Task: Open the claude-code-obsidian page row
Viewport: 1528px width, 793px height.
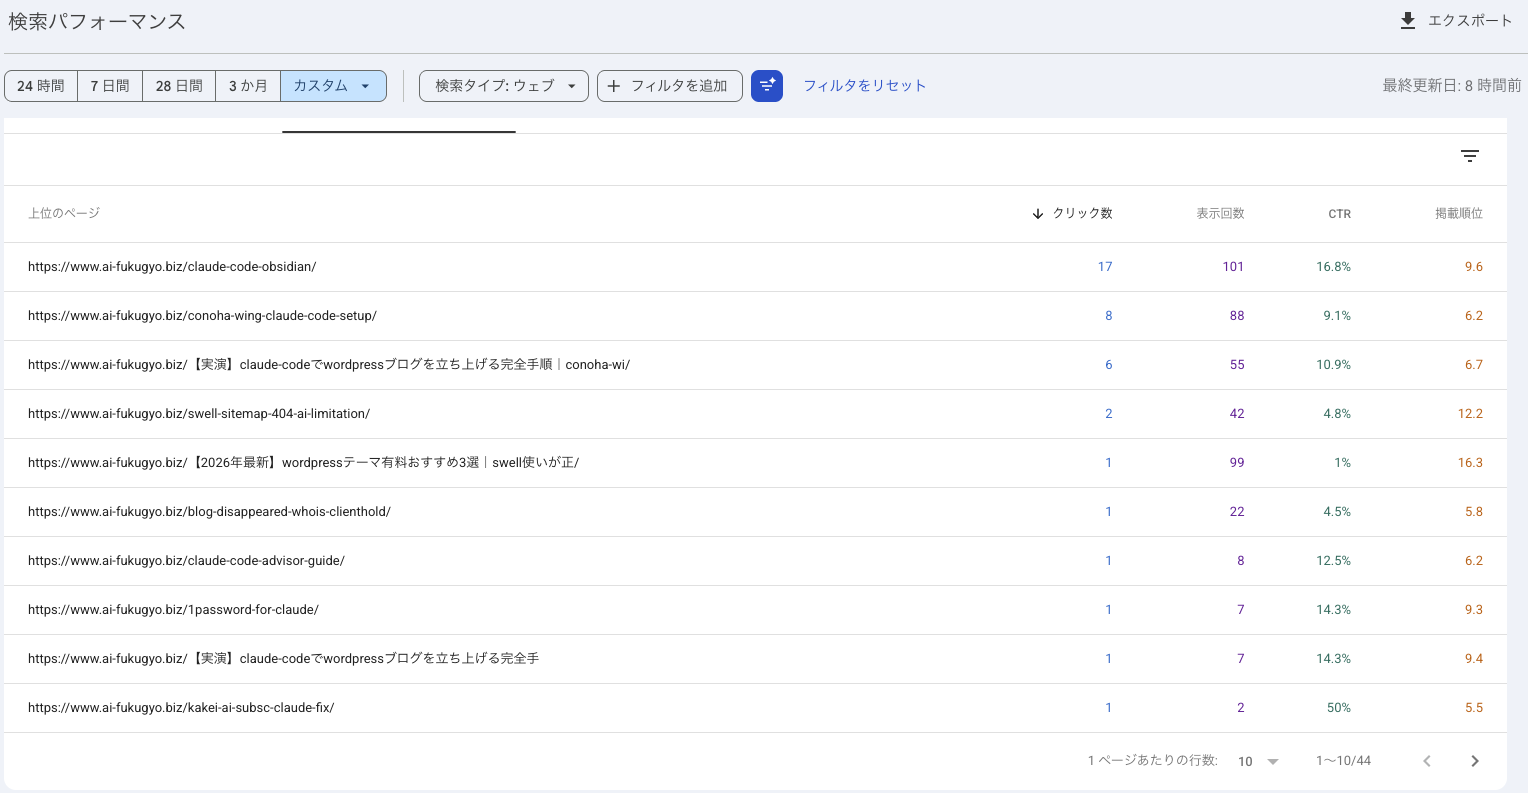Action: (x=755, y=267)
